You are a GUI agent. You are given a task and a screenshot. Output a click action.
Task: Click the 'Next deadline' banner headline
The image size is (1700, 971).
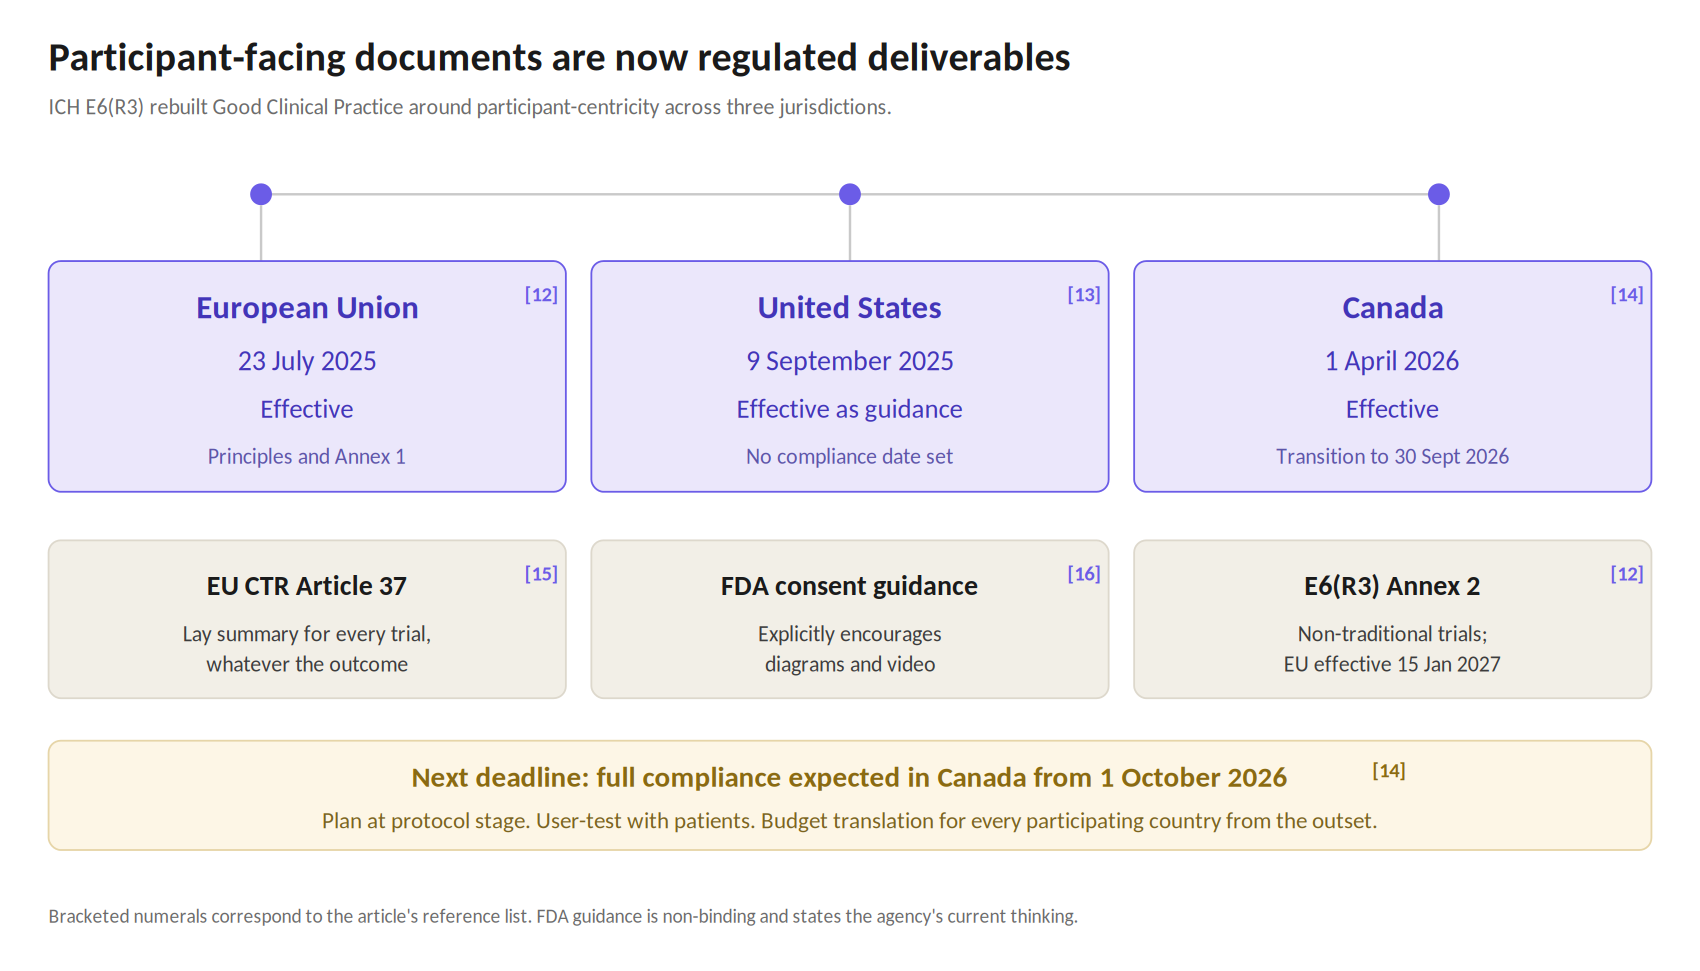849,778
